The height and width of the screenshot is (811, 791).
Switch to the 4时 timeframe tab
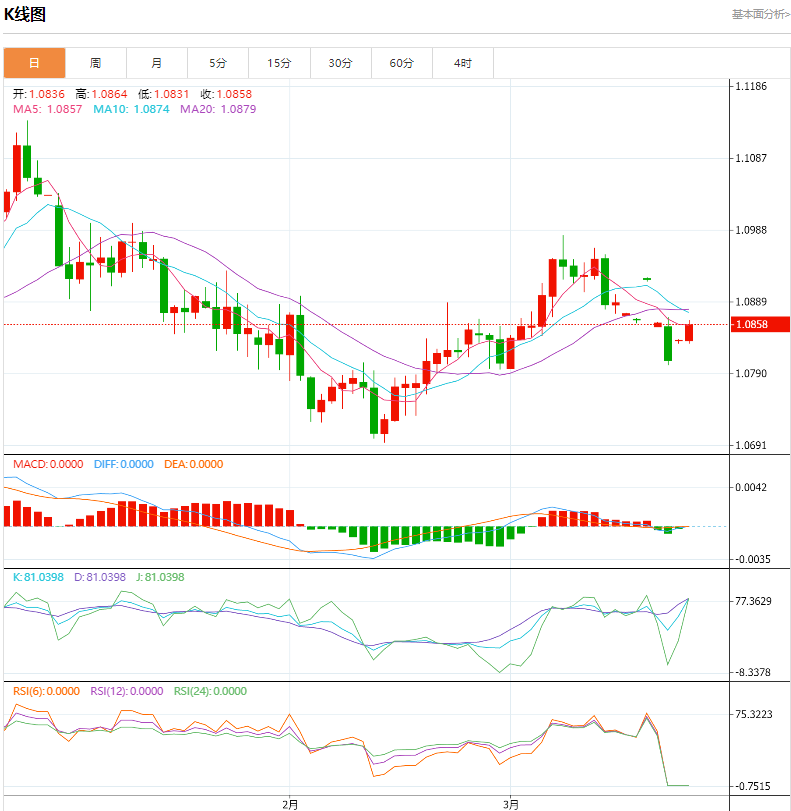pos(462,63)
